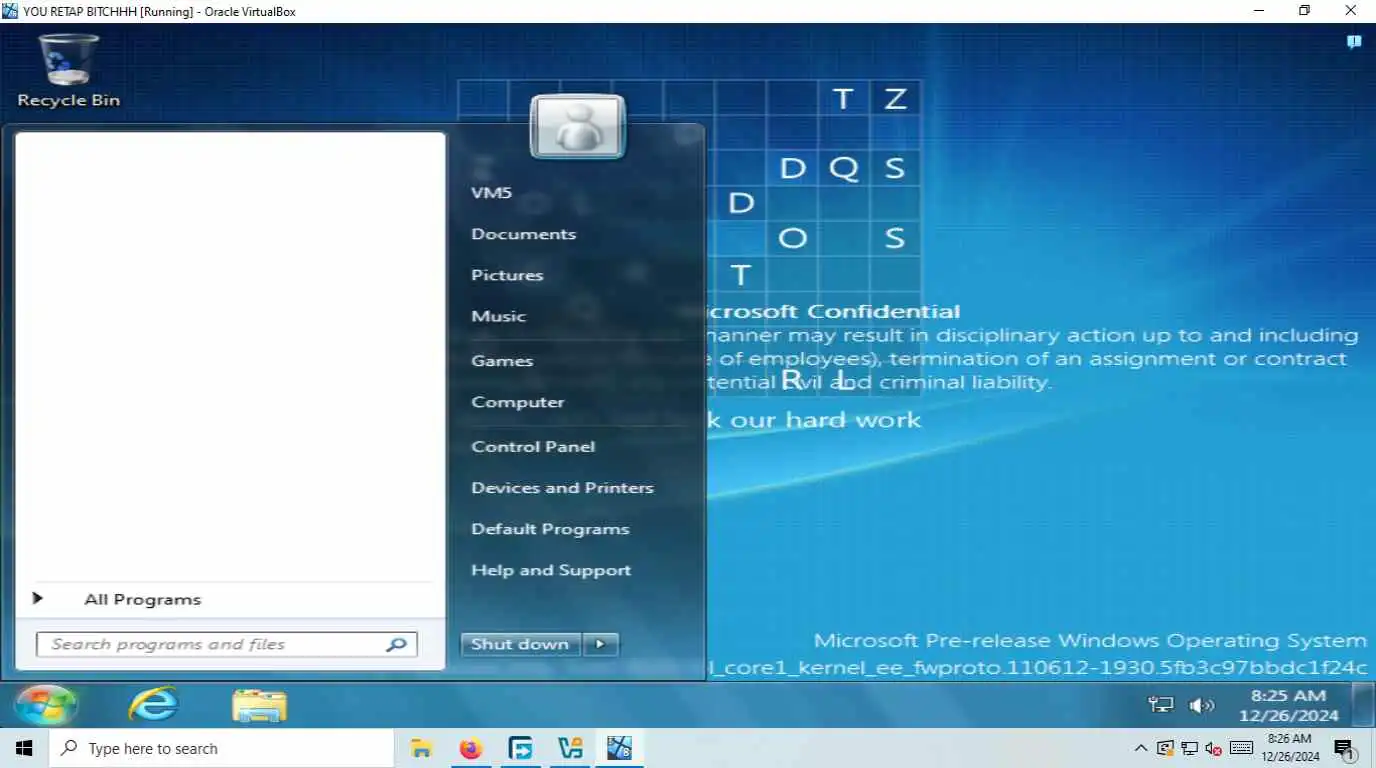
Task: Focus Search programs and files field
Action: 227,645
